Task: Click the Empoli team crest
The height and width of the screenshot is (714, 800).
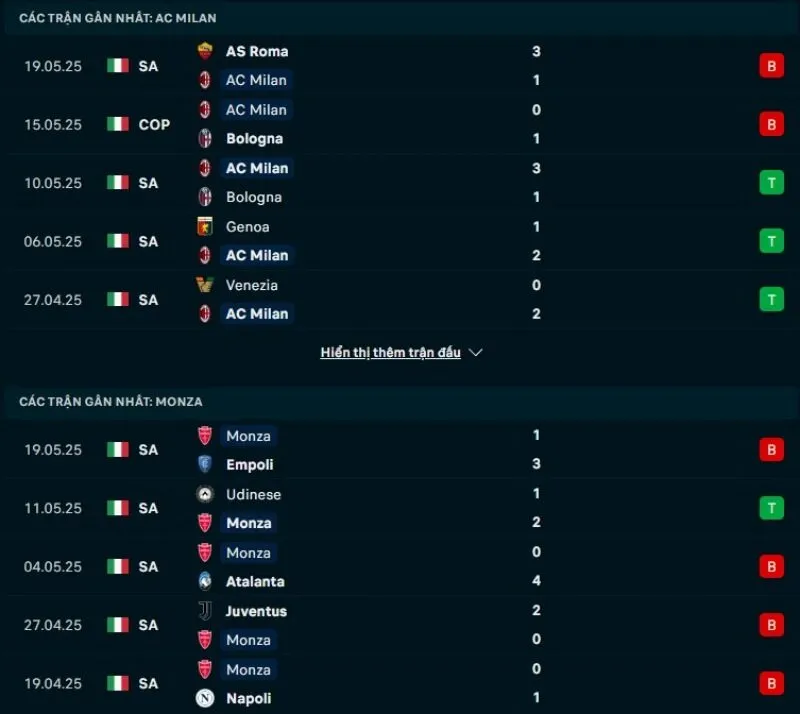Action: click(x=206, y=465)
